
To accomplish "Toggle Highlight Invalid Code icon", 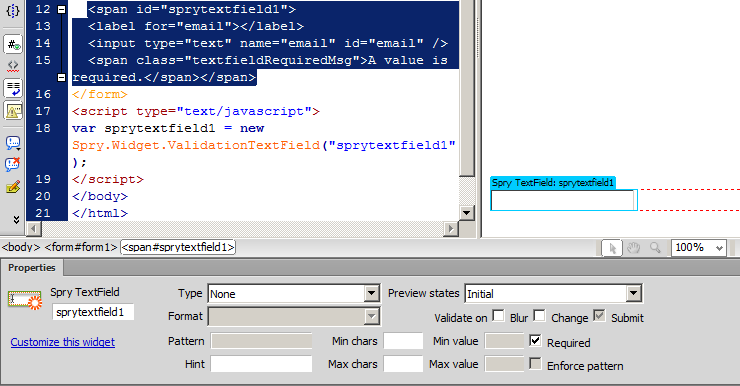I will 13,66.
